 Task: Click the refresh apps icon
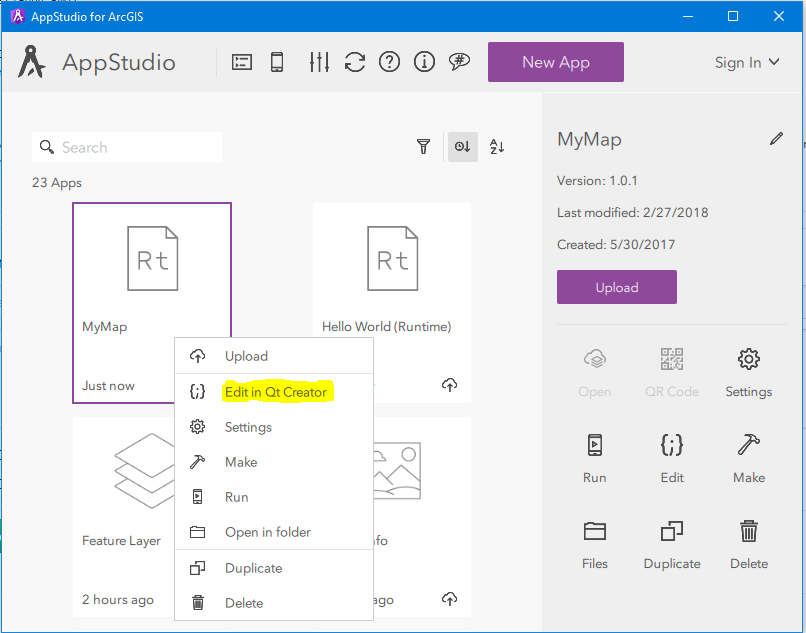[355, 62]
